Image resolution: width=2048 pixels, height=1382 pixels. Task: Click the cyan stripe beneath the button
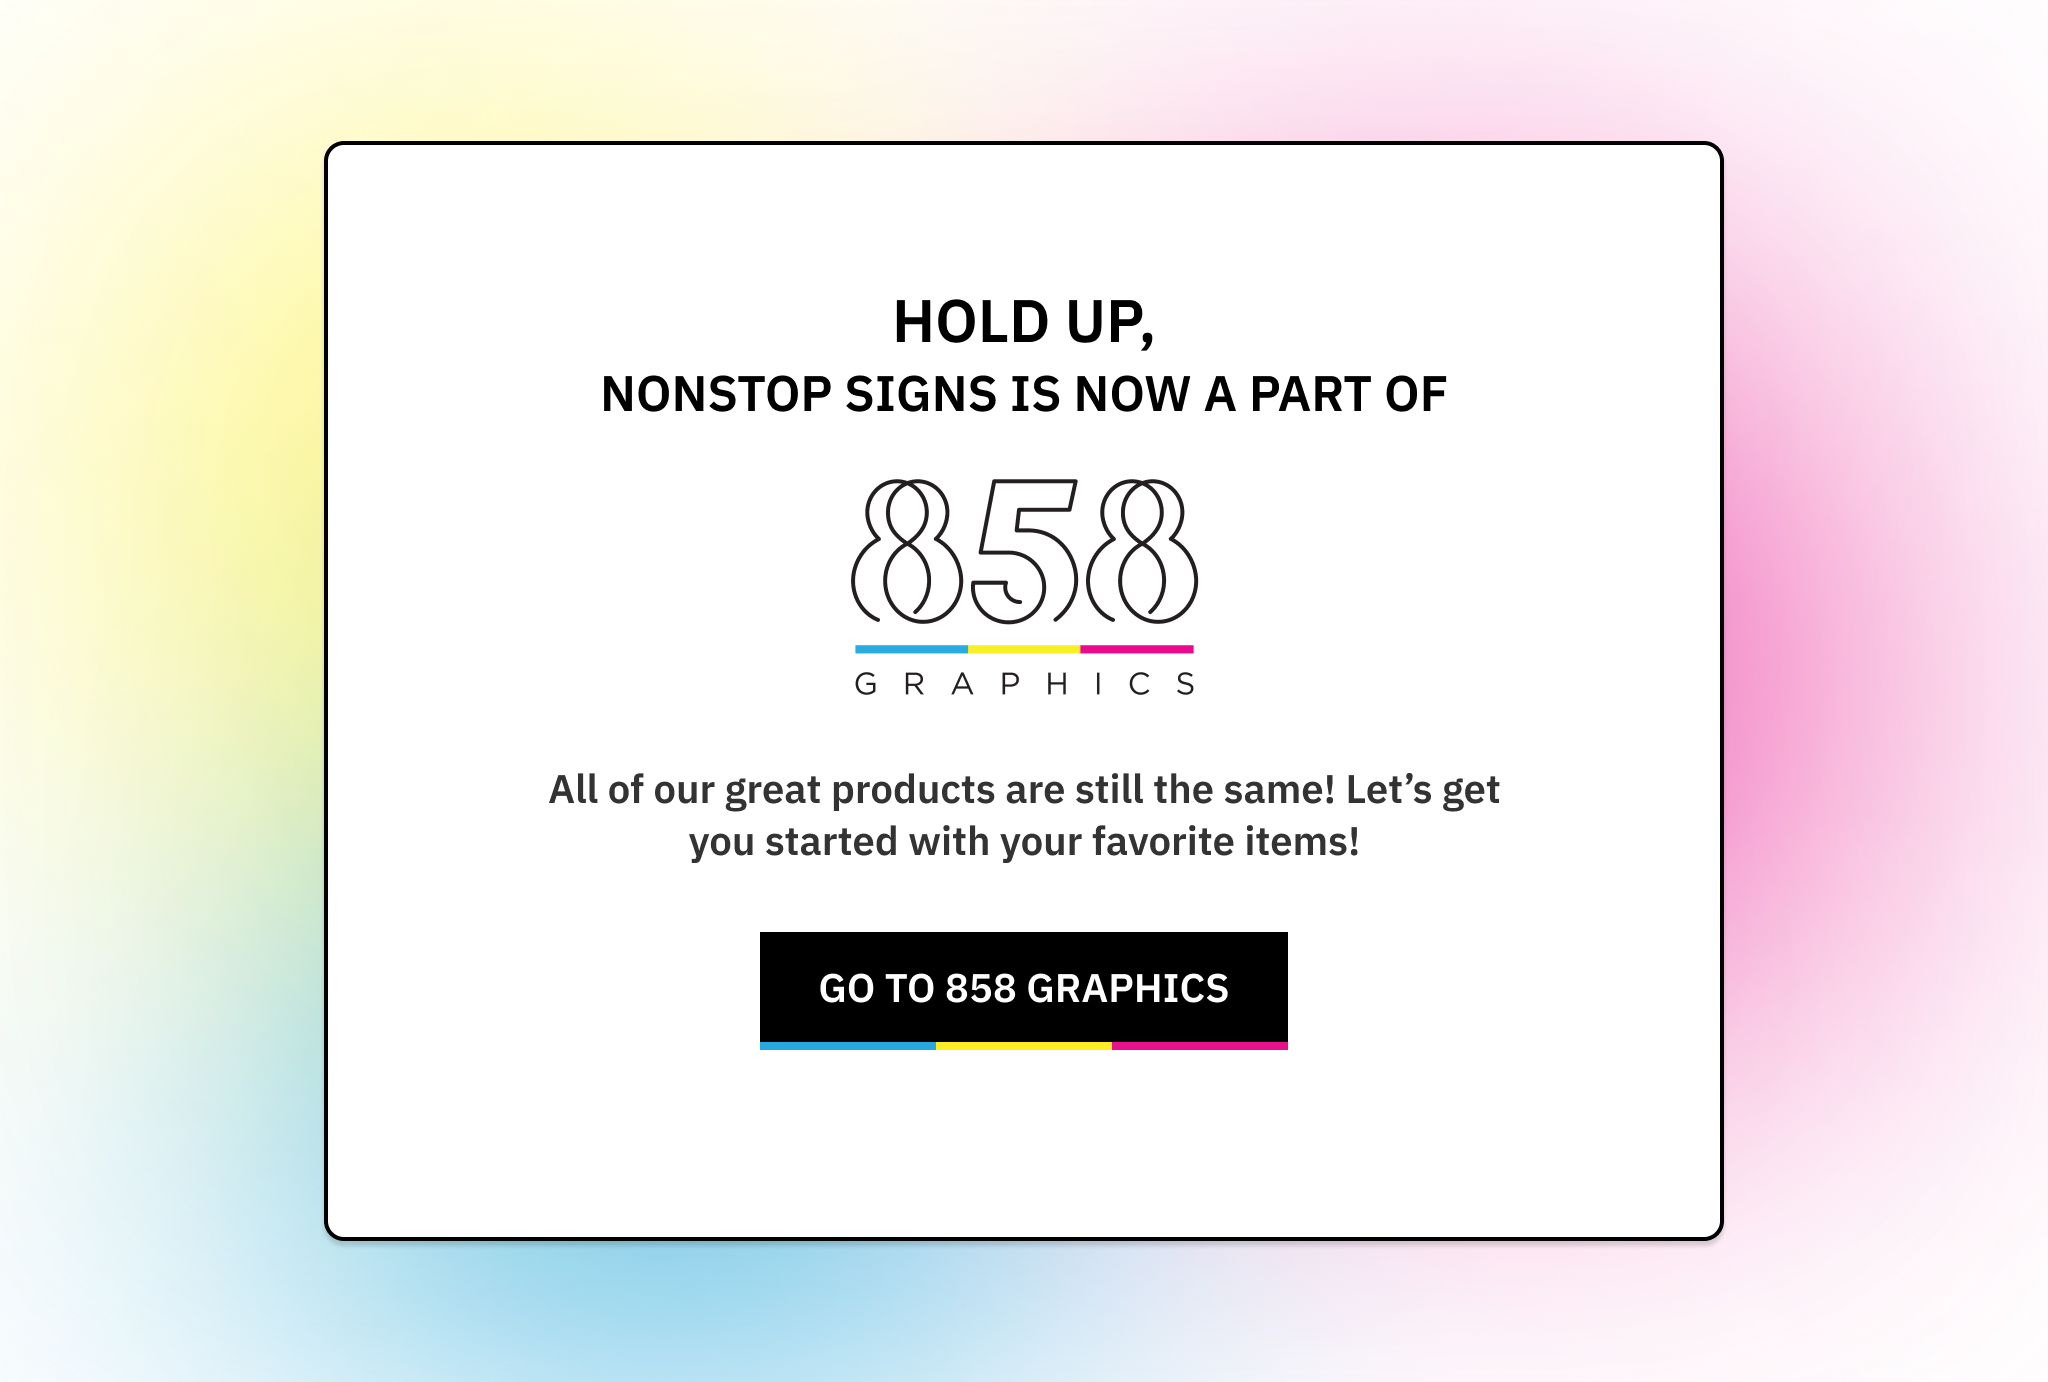coord(848,1046)
